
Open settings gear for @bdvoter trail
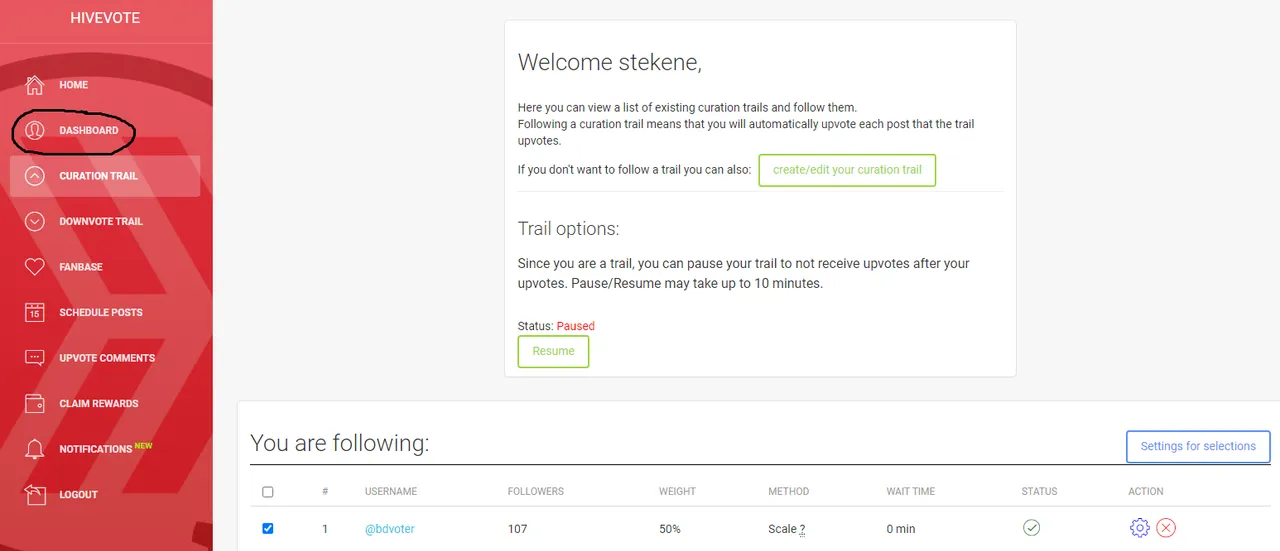1139,528
